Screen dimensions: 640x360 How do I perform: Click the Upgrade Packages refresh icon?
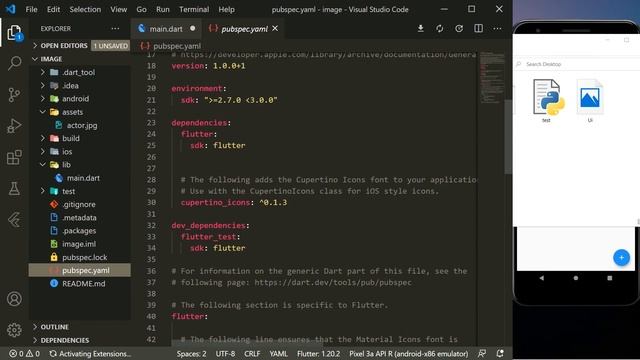pos(440,29)
